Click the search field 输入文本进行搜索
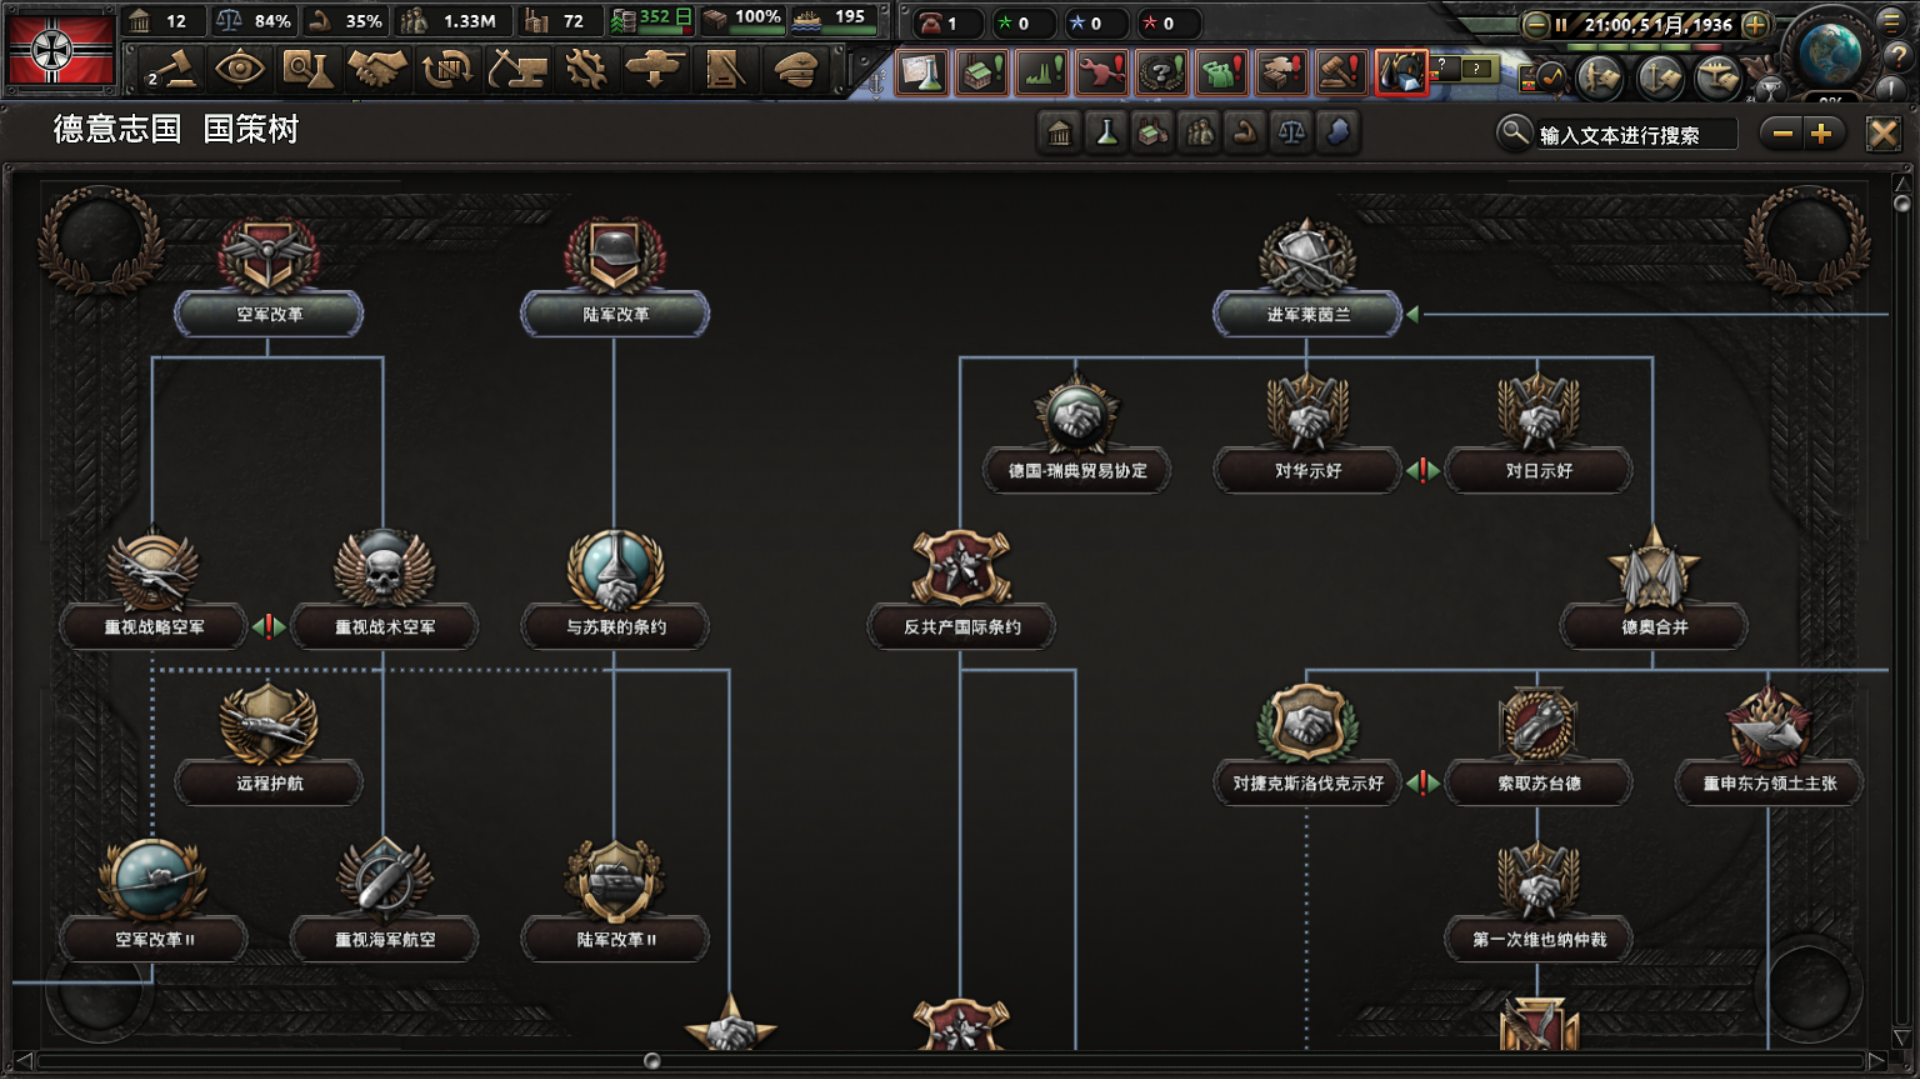The height and width of the screenshot is (1079, 1920). (x=1636, y=135)
